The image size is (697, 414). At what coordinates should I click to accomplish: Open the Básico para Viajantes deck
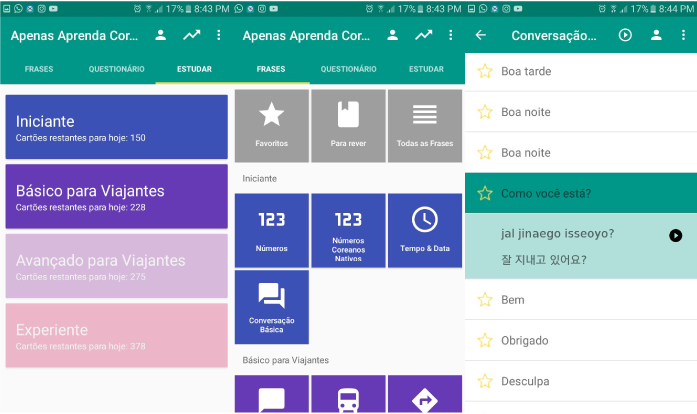(116, 196)
